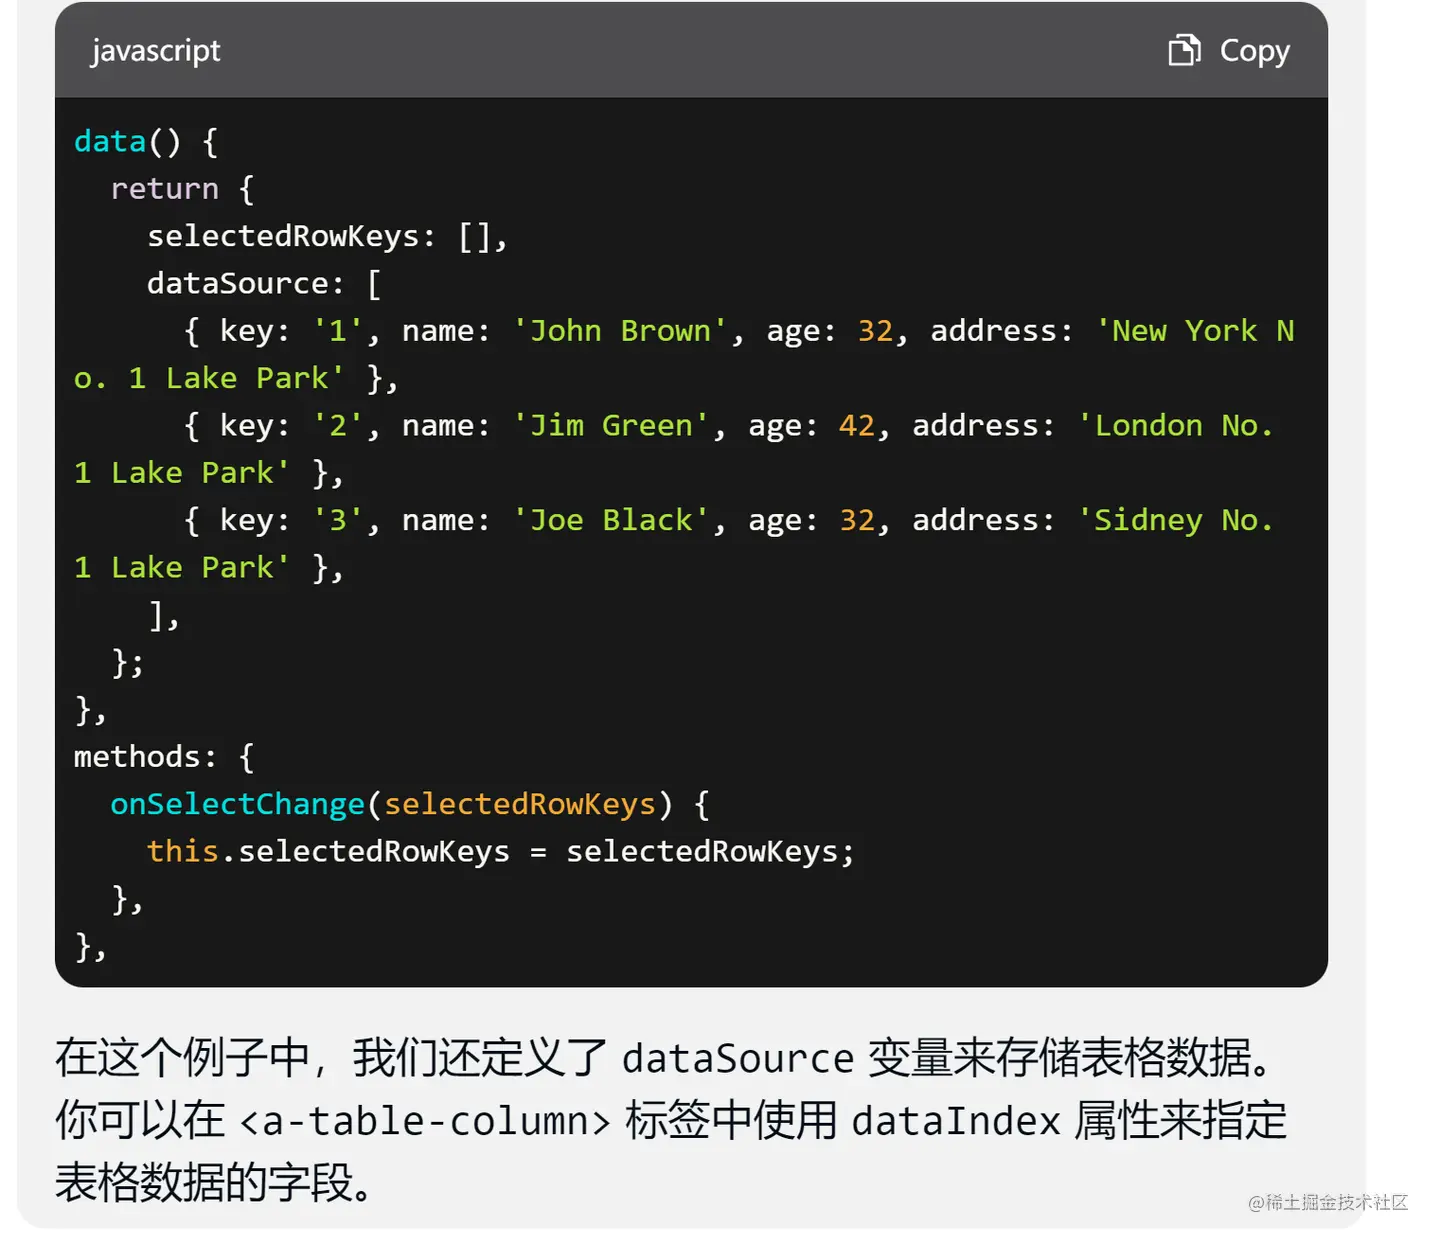1440x1244 pixels.
Task: Click the methods: { line
Action: tap(164, 757)
